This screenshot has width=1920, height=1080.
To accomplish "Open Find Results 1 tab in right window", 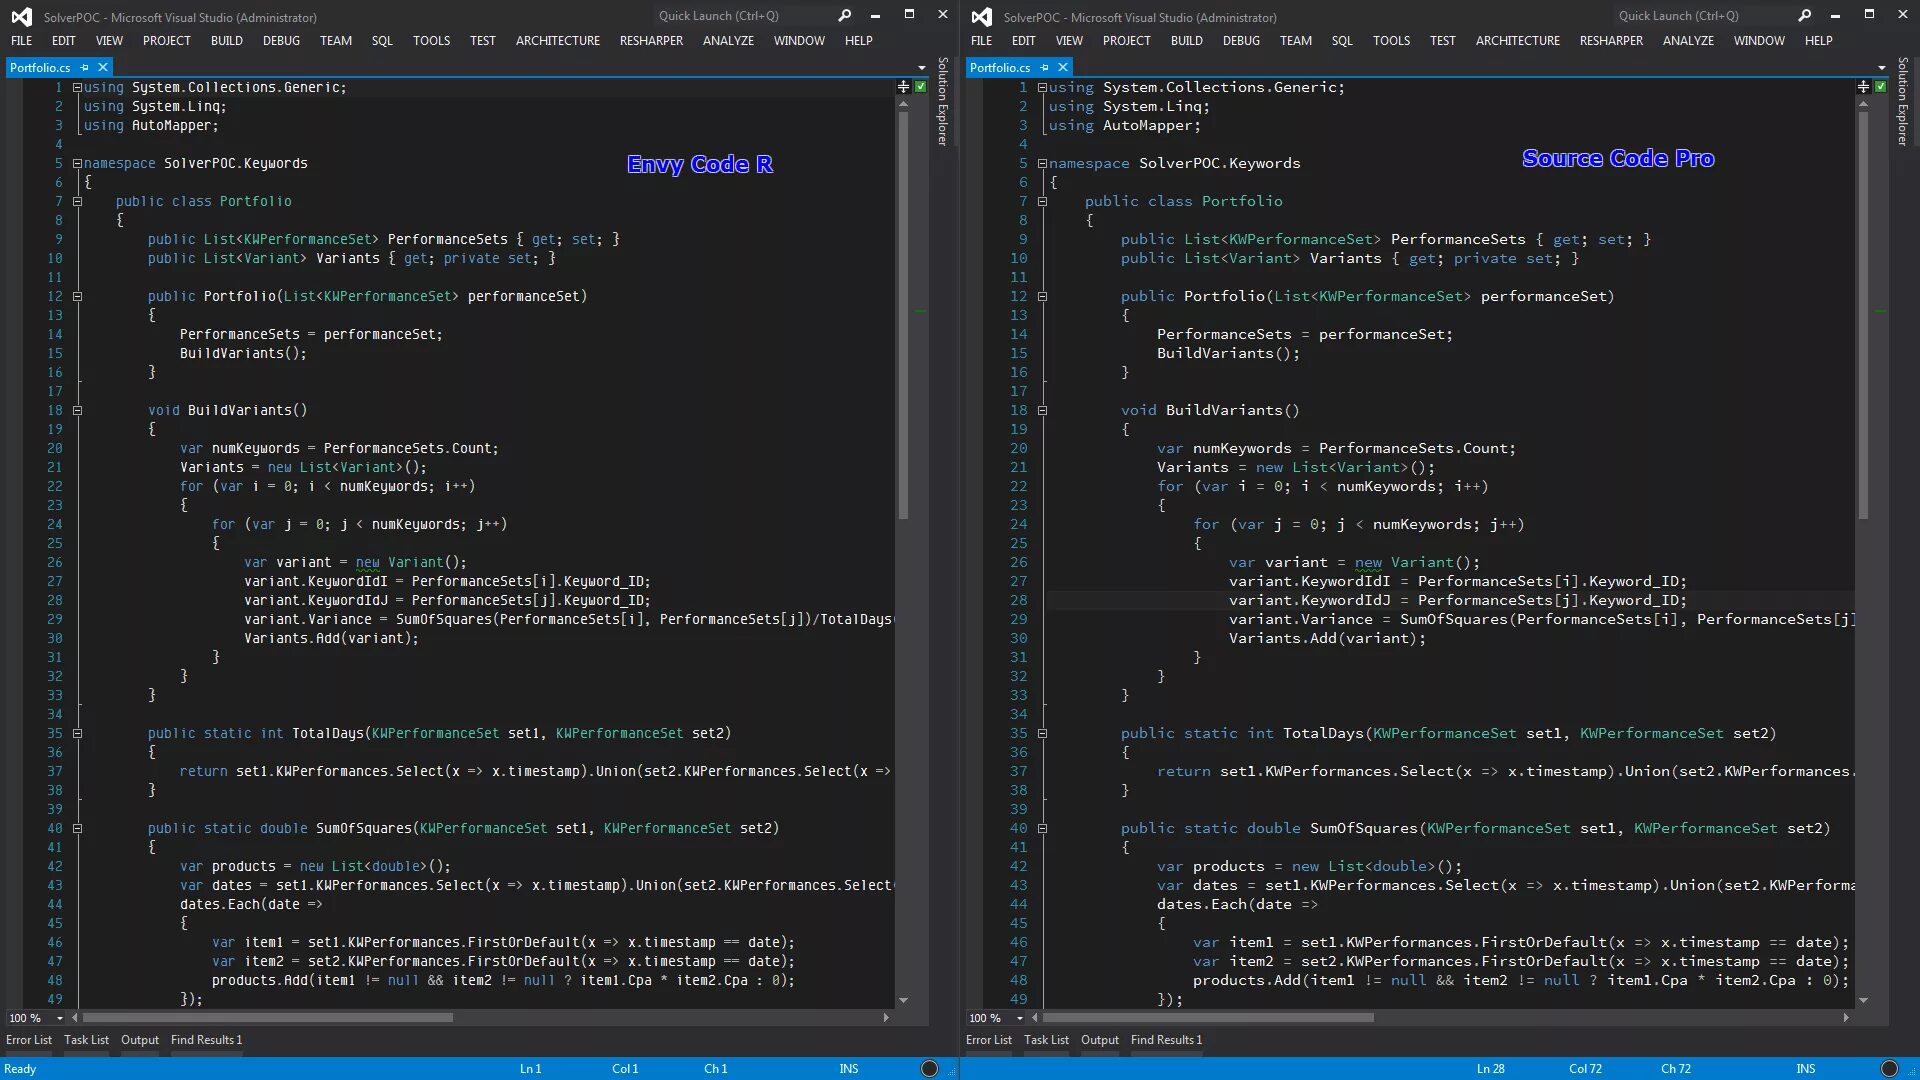I will coord(1166,1040).
